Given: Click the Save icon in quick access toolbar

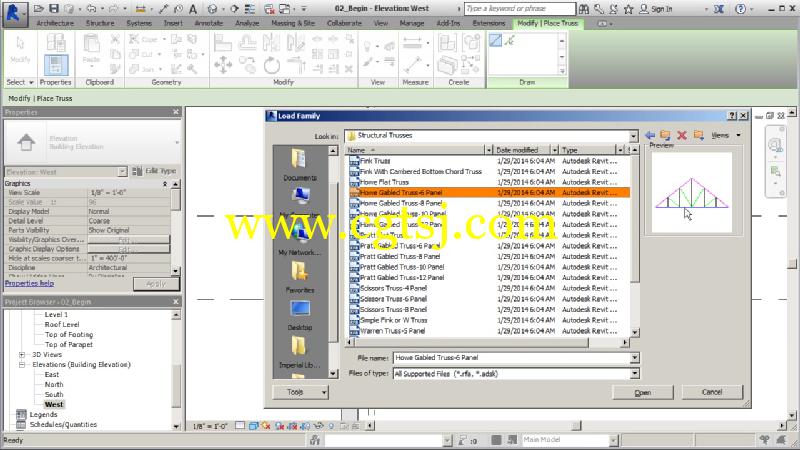Looking at the screenshot, I should pyautogui.click(x=54, y=9).
